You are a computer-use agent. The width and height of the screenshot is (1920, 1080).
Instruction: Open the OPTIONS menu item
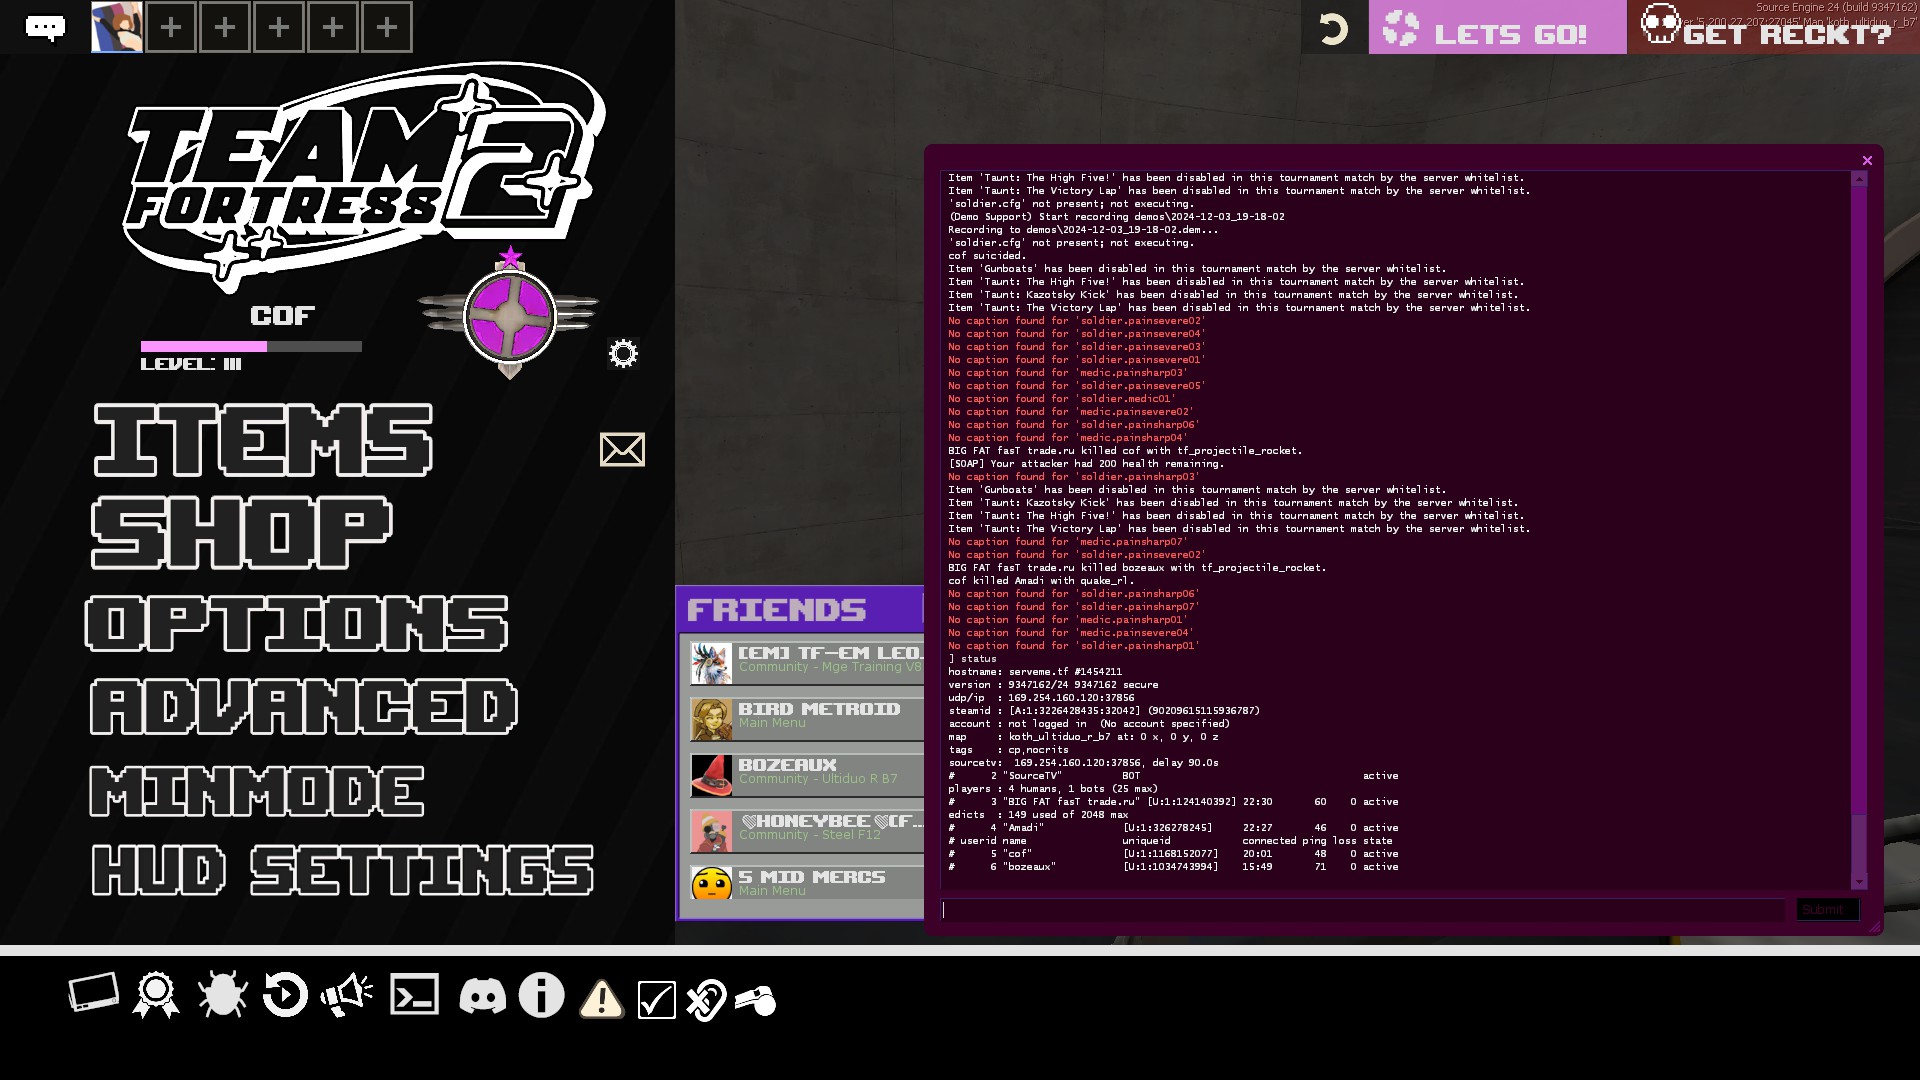tap(297, 624)
